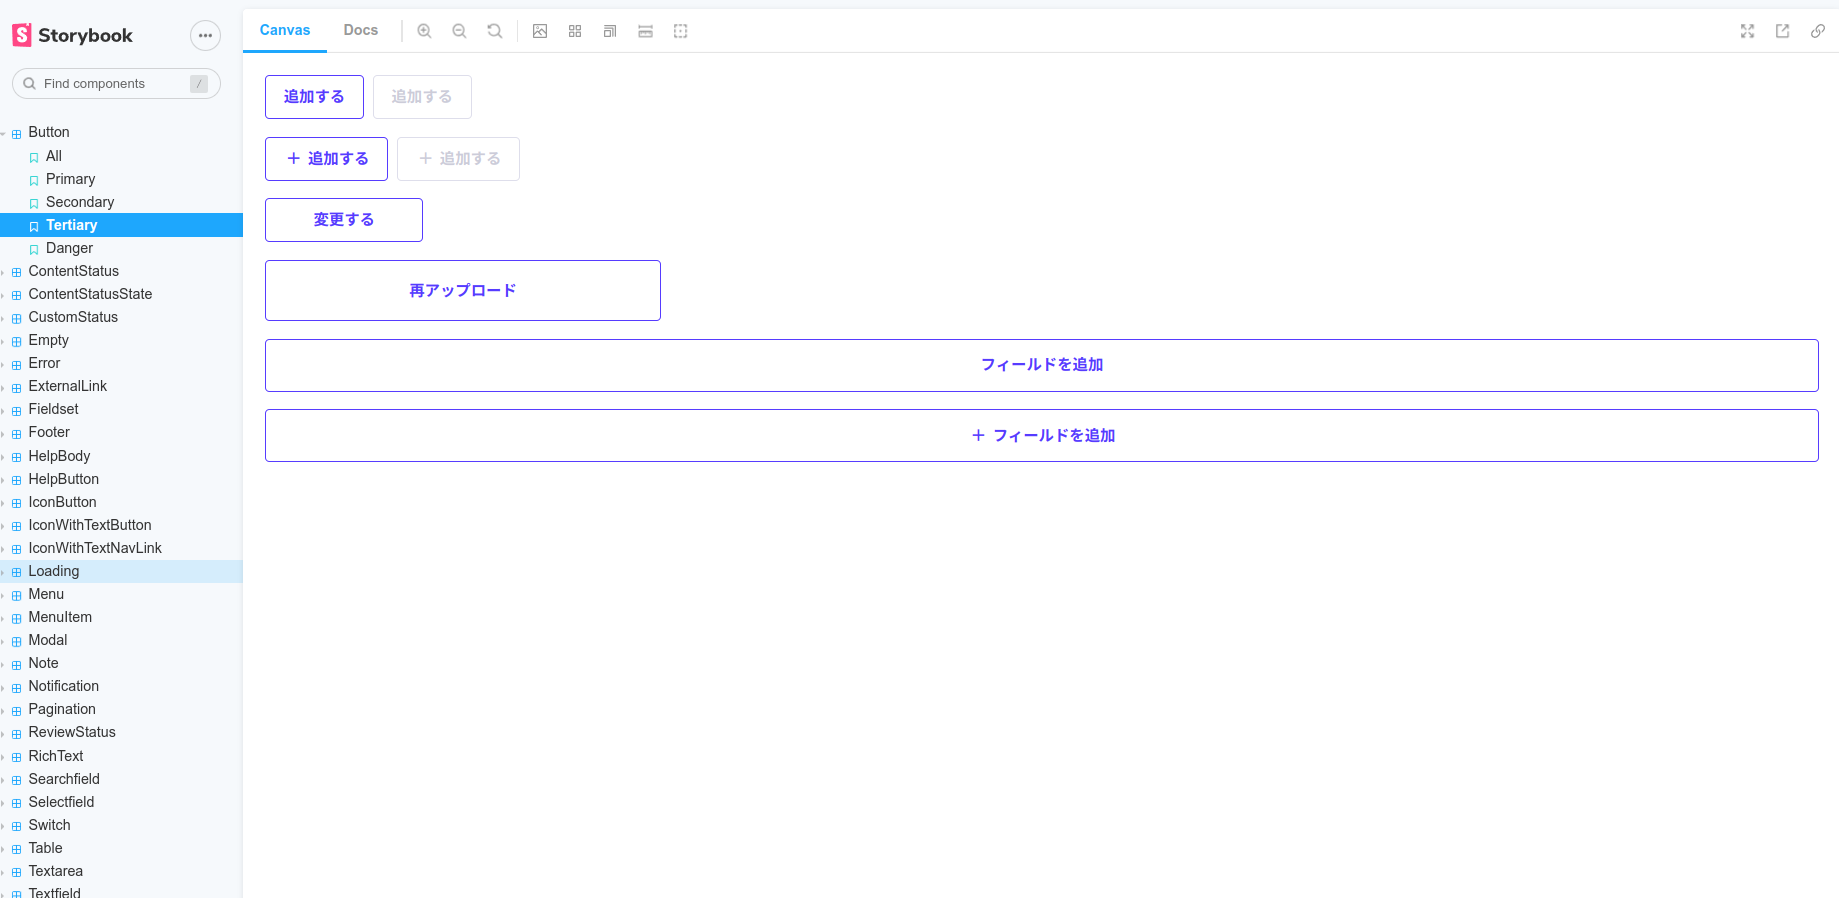The height and width of the screenshot is (898, 1839).
Task: Collapse the Button component tree
Action: [48, 132]
